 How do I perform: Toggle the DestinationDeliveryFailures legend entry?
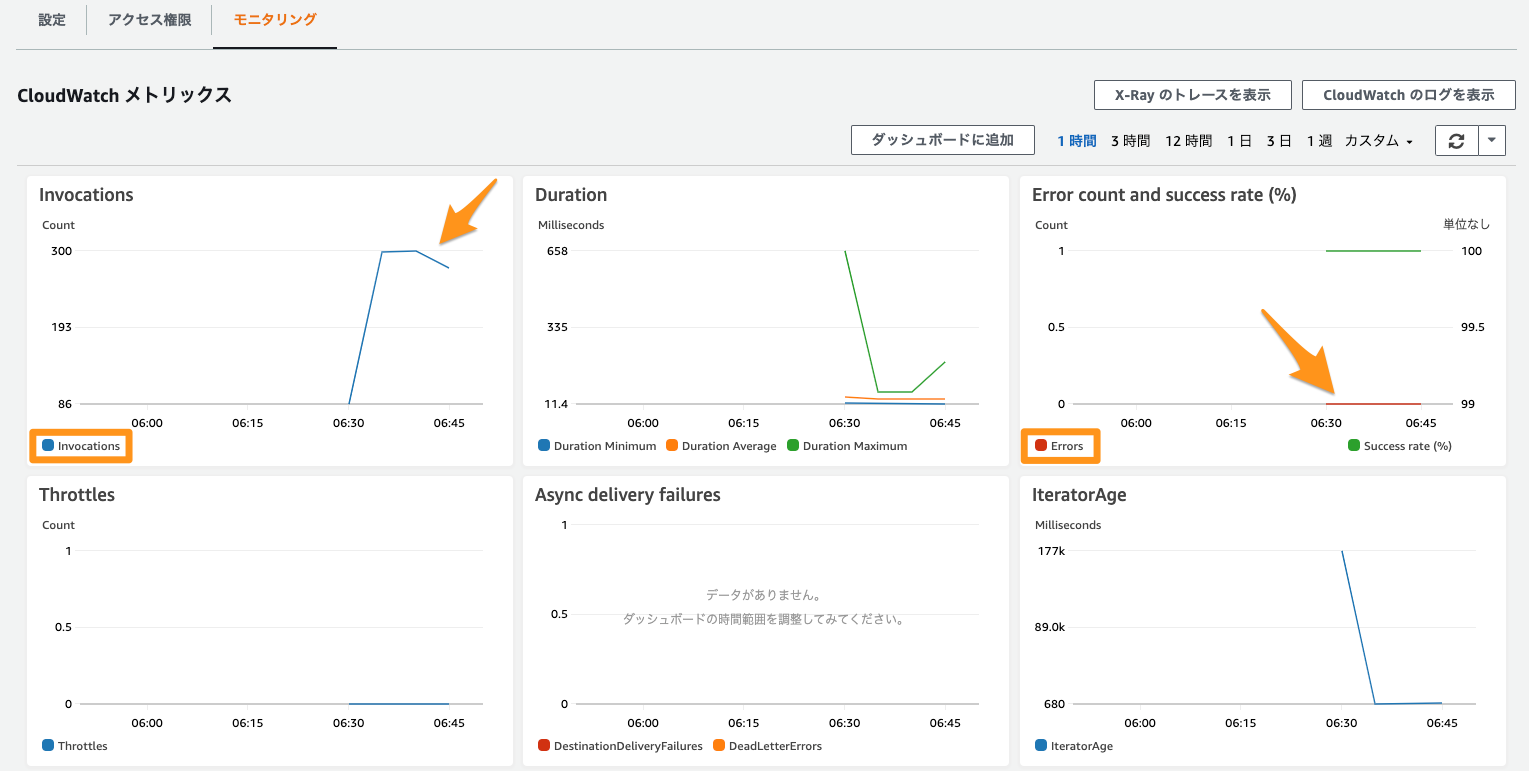tap(620, 746)
